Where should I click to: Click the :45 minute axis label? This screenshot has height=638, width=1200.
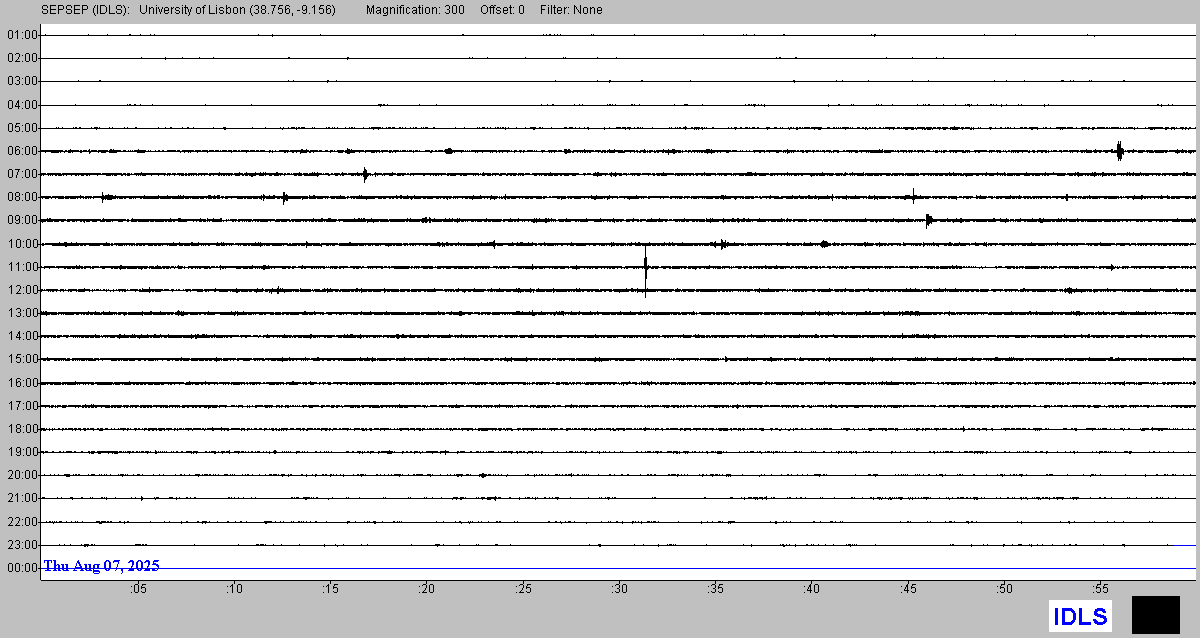pos(908,590)
